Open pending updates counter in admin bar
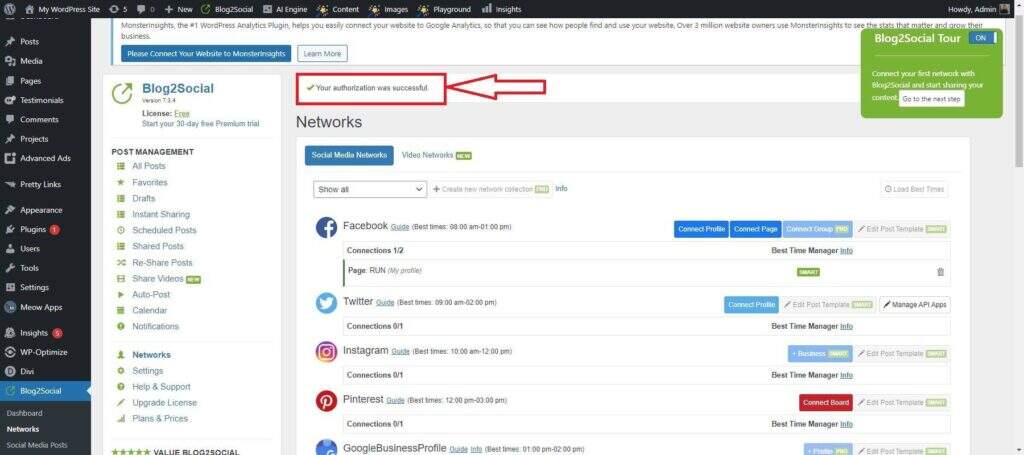Image resolution: width=1024 pixels, height=455 pixels. tap(118, 9)
